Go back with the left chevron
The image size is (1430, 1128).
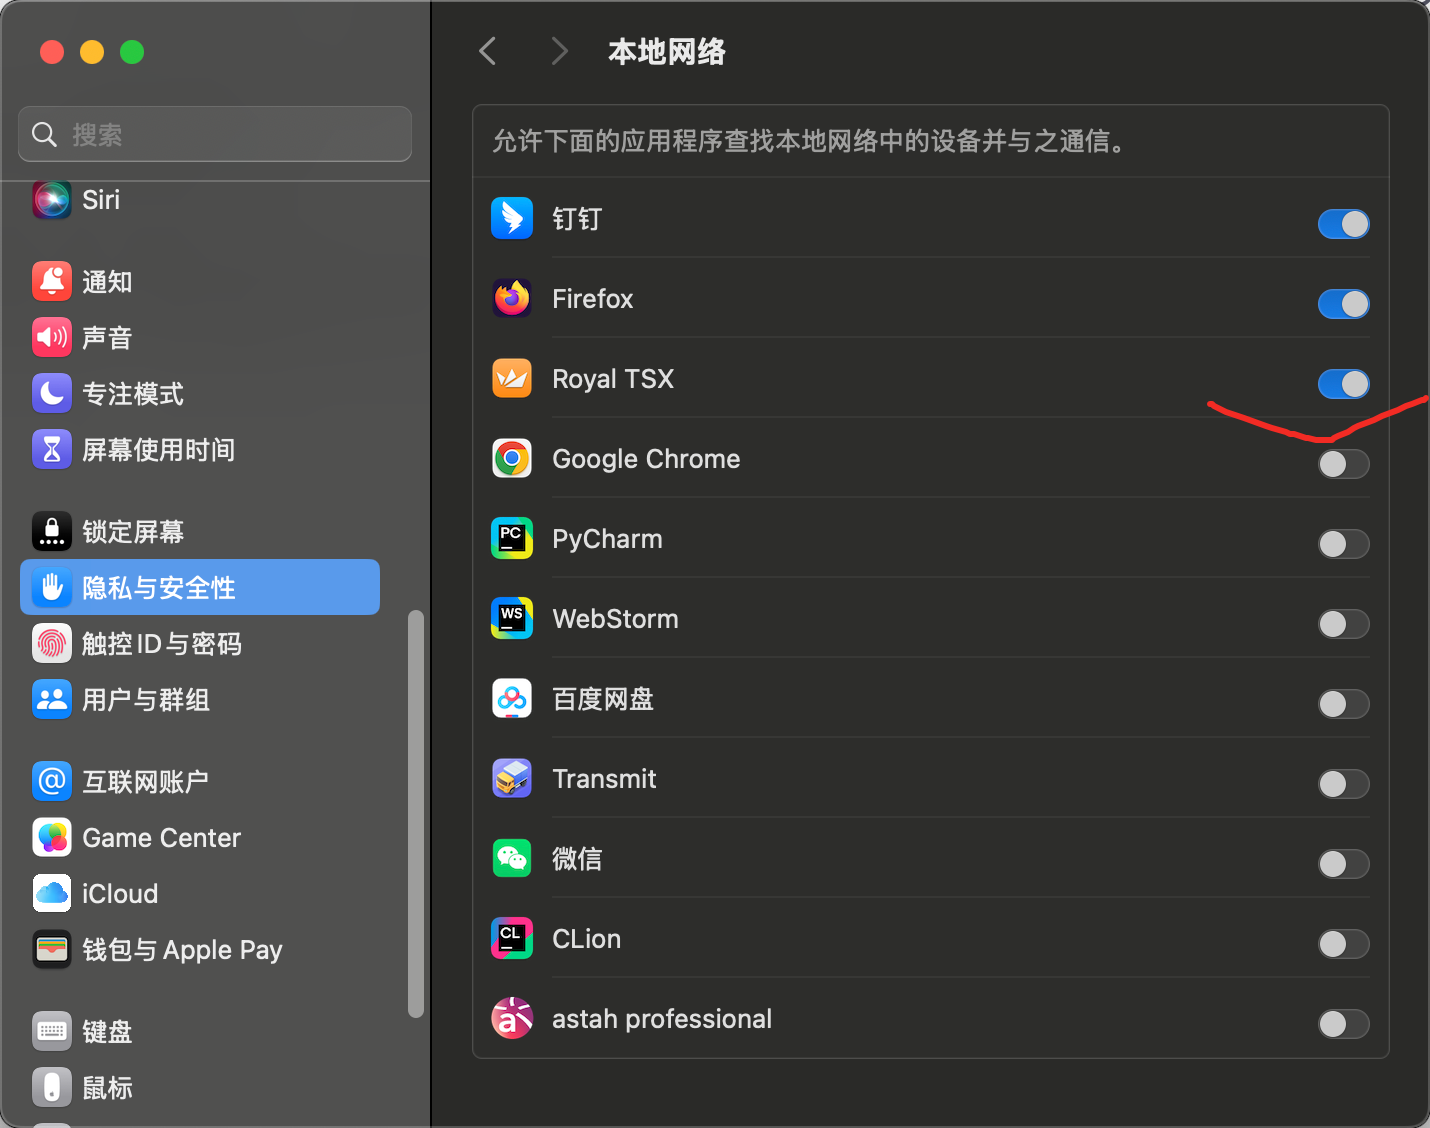click(x=488, y=51)
